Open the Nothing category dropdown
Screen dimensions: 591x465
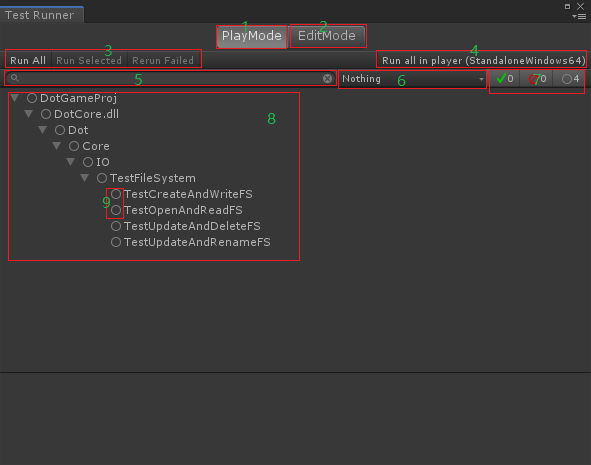point(412,79)
